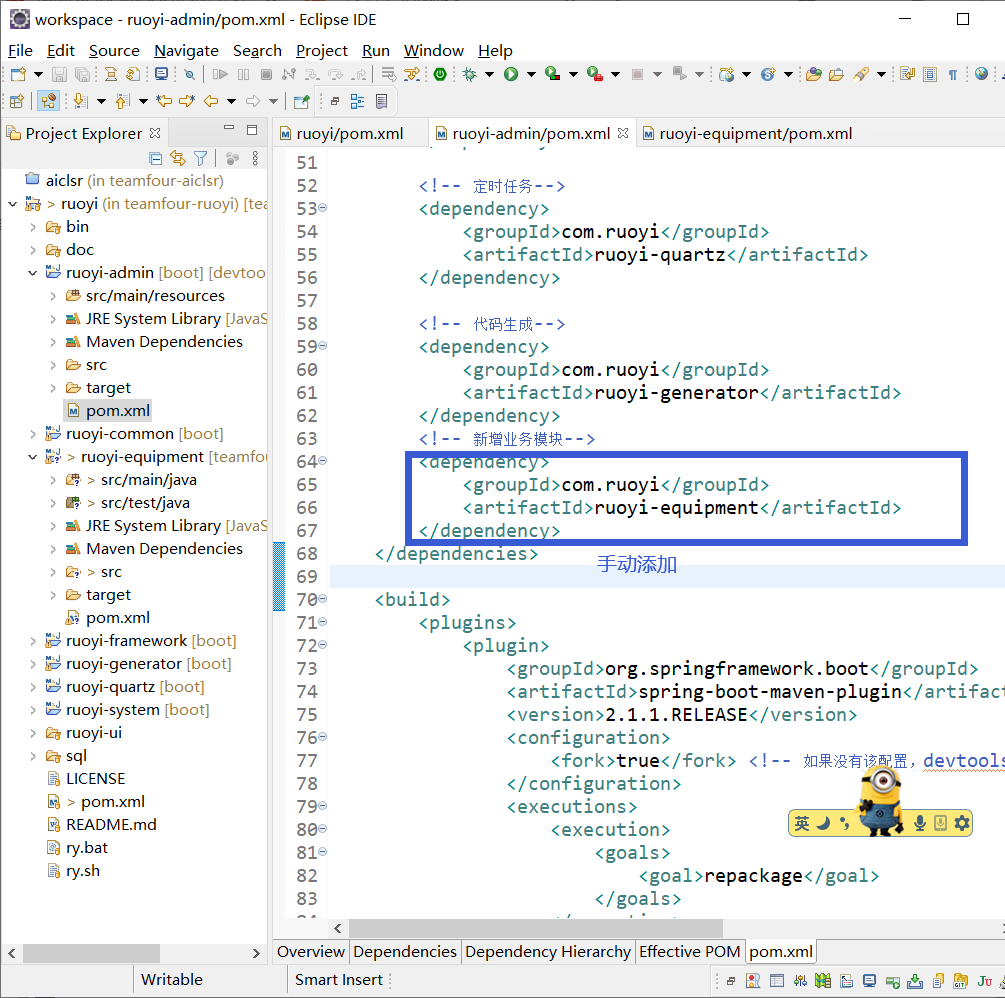Viewport: 1005px width, 998px height.
Task: Toggle the highlighted hierarchy view toolbar button
Action: pos(48,101)
